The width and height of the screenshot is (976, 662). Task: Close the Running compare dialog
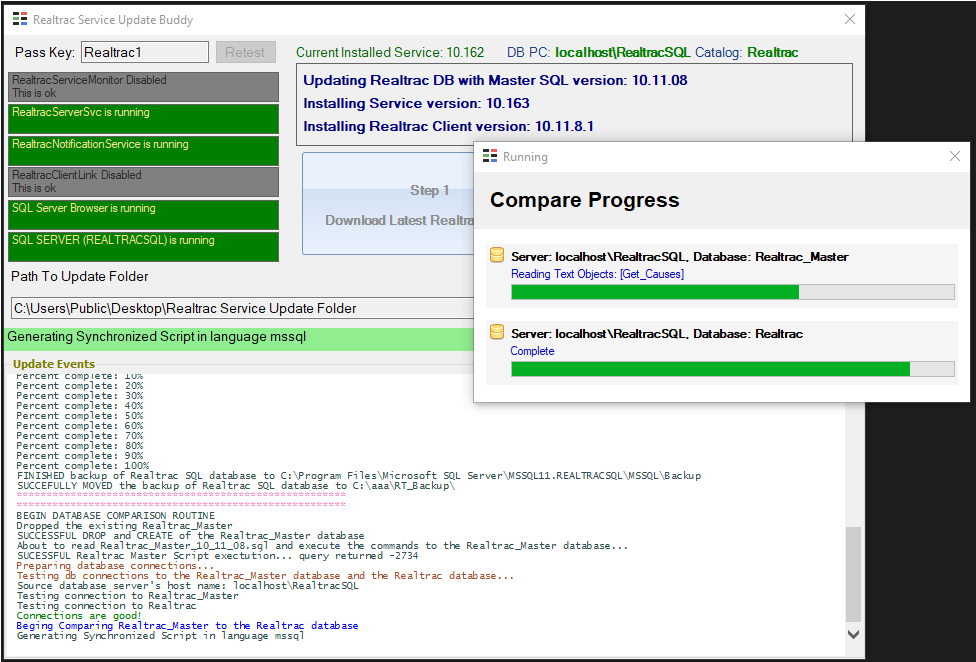955,156
